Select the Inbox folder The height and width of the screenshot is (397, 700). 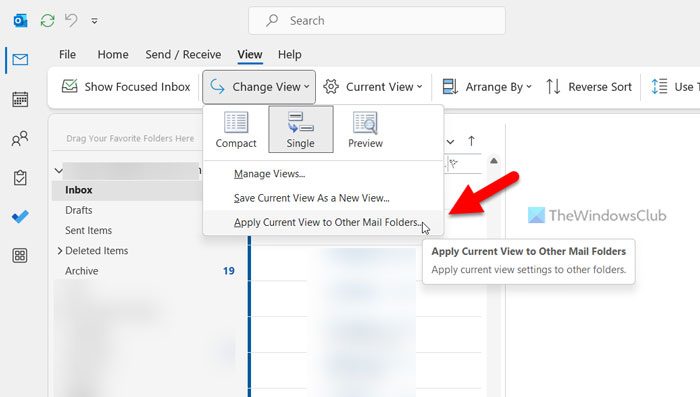click(128, 190)
